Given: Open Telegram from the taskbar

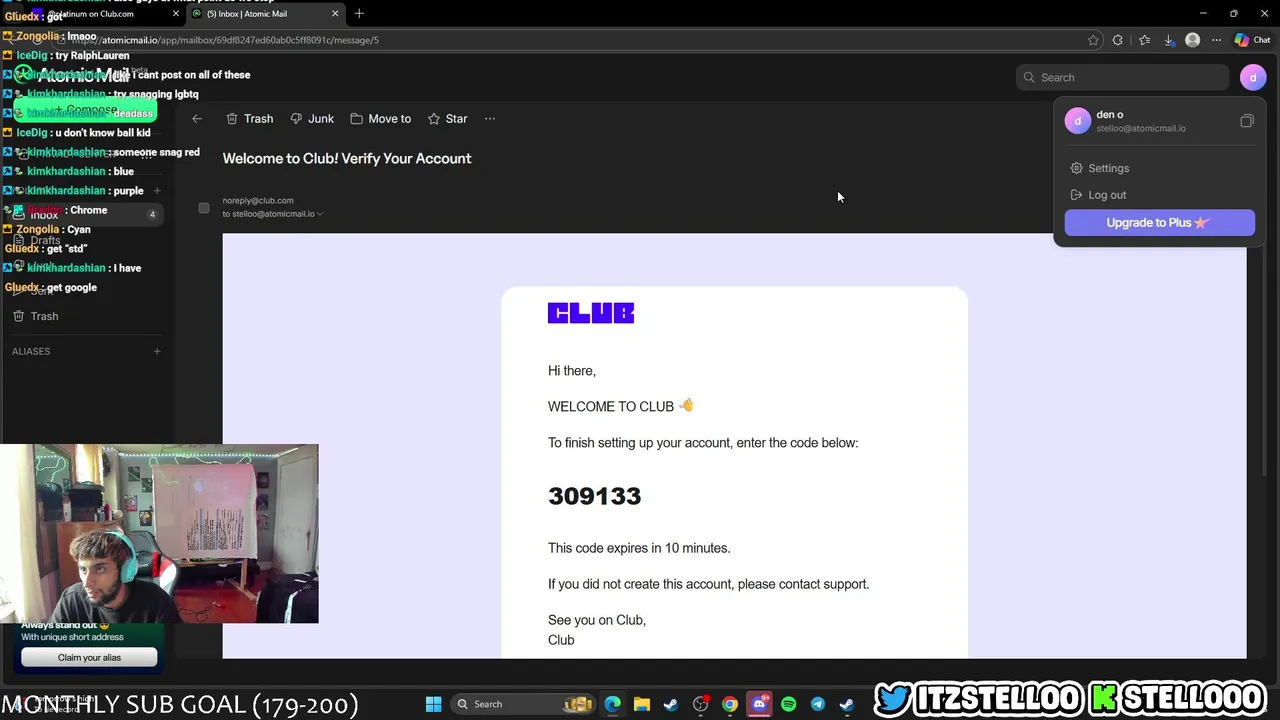Looking at the screenshot, I should click(x=817, y=704).
